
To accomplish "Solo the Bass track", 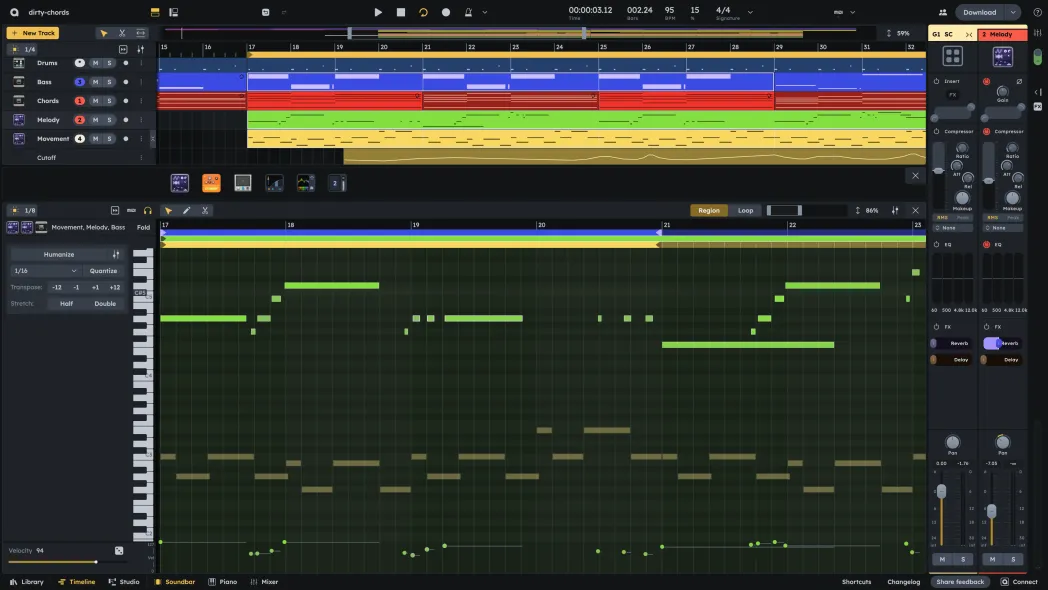I will point(109,82).
